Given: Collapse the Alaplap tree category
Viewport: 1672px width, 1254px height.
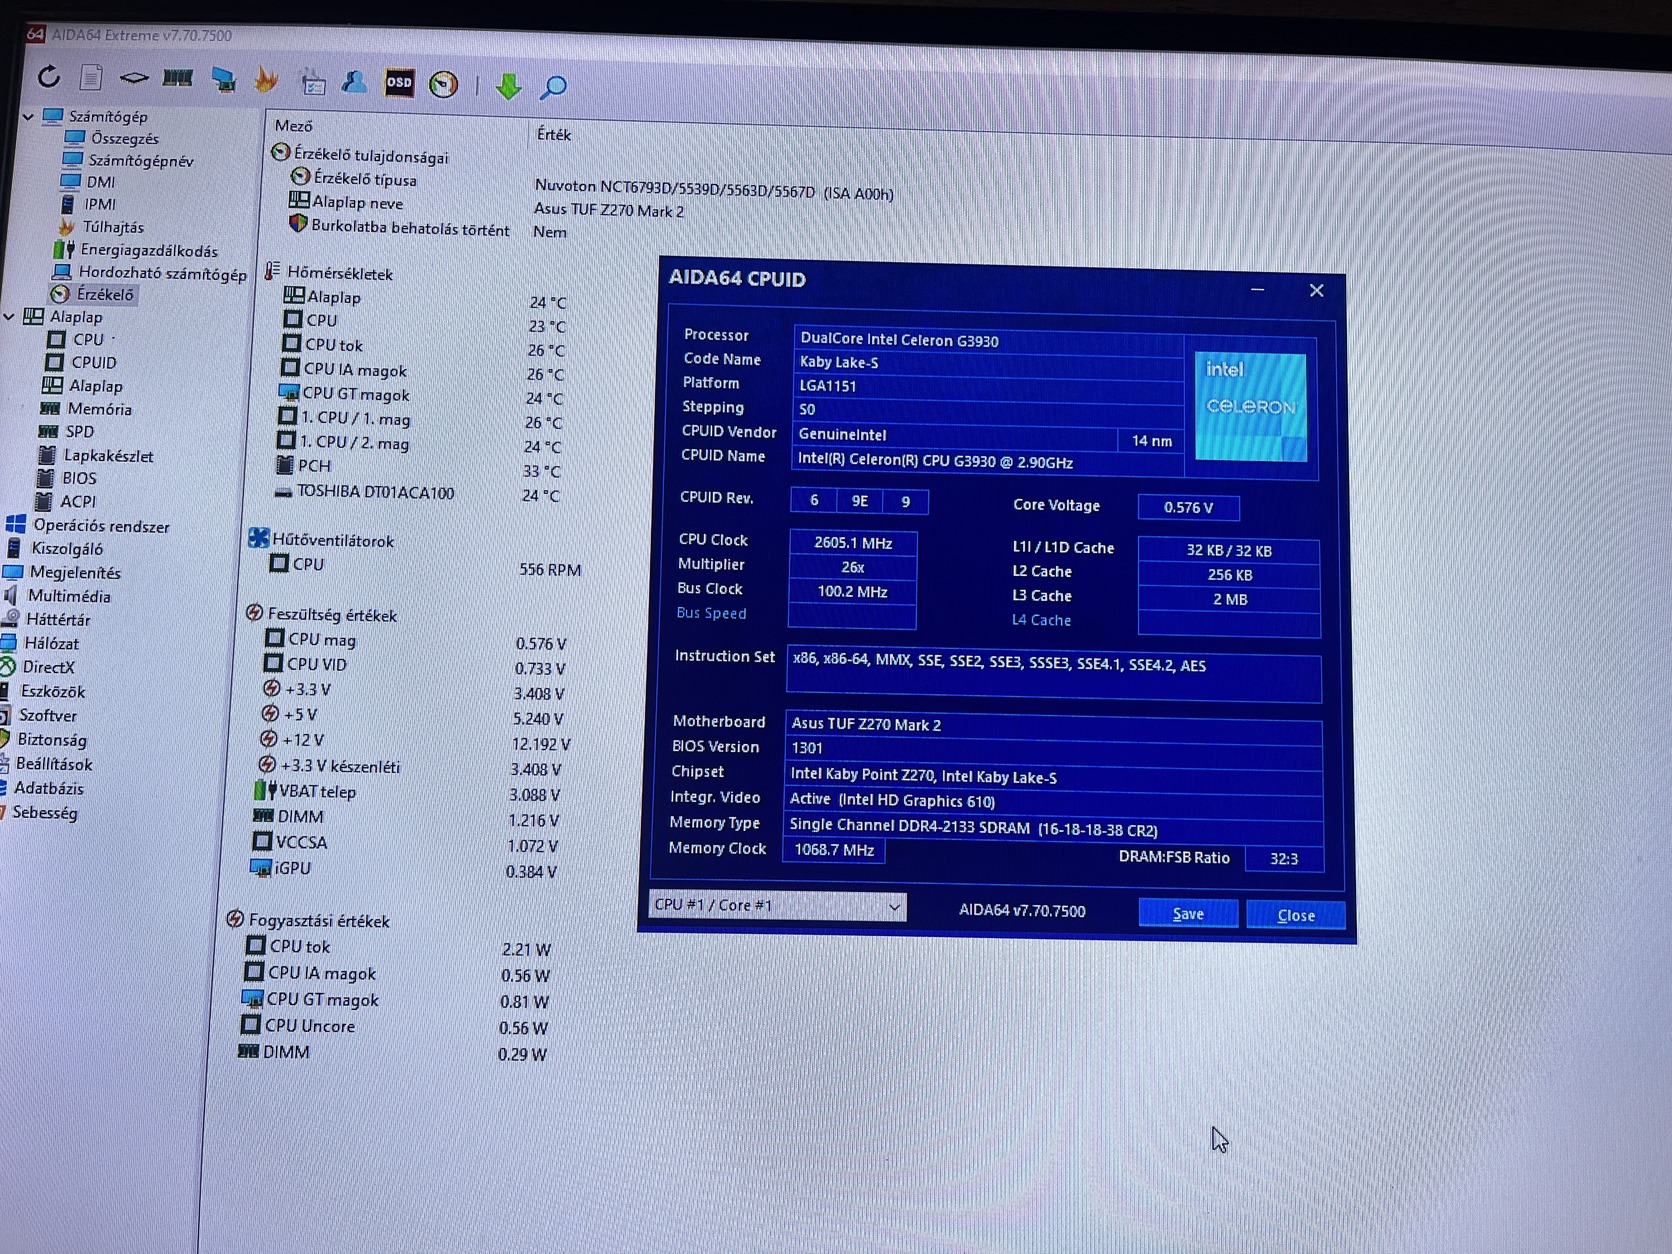Looking at the screenshot, I should [9, 316].
